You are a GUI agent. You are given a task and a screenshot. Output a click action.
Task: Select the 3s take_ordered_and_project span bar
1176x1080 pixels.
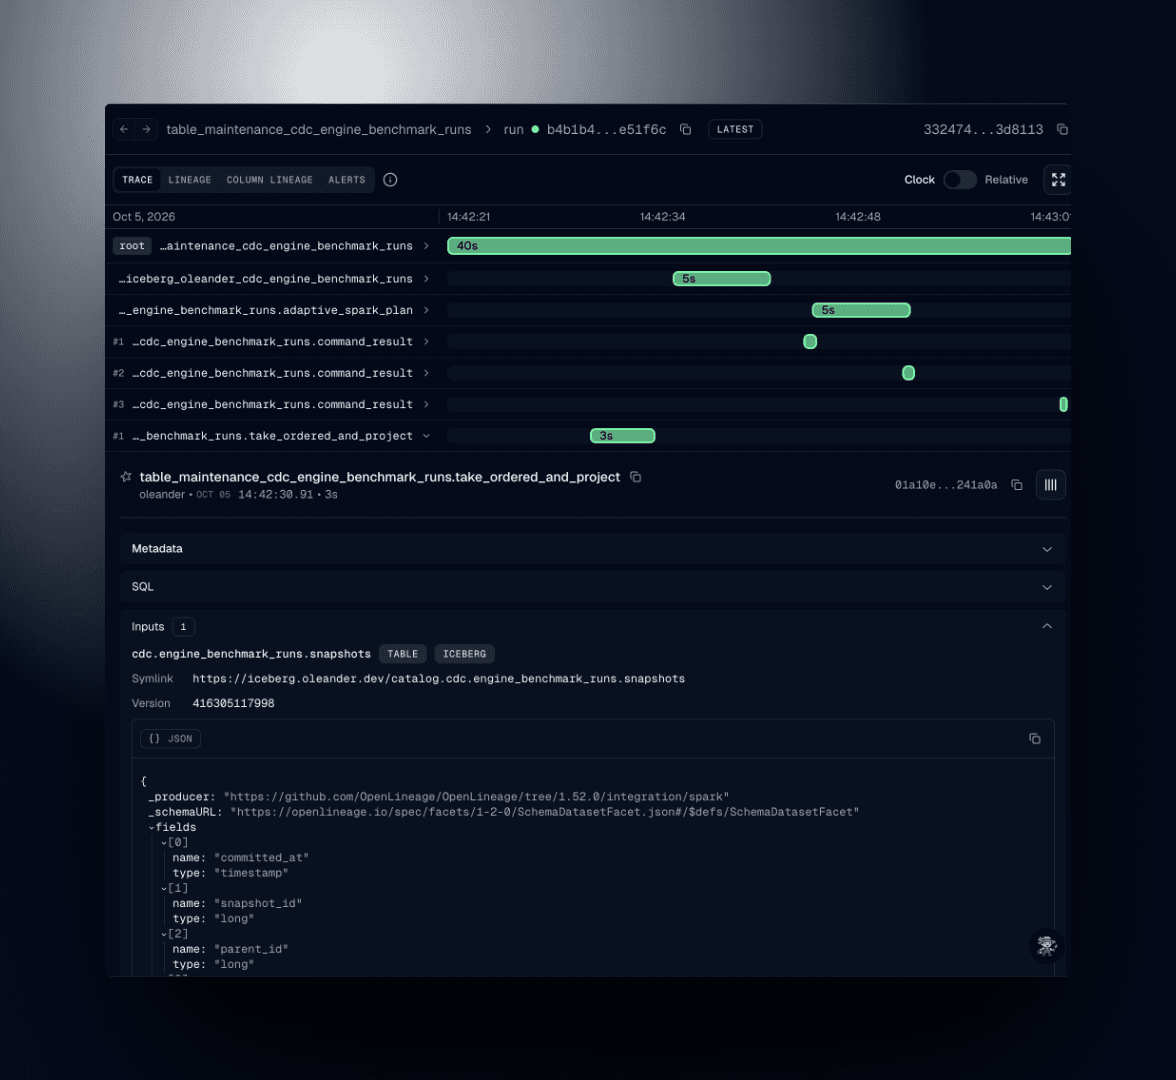622,436
